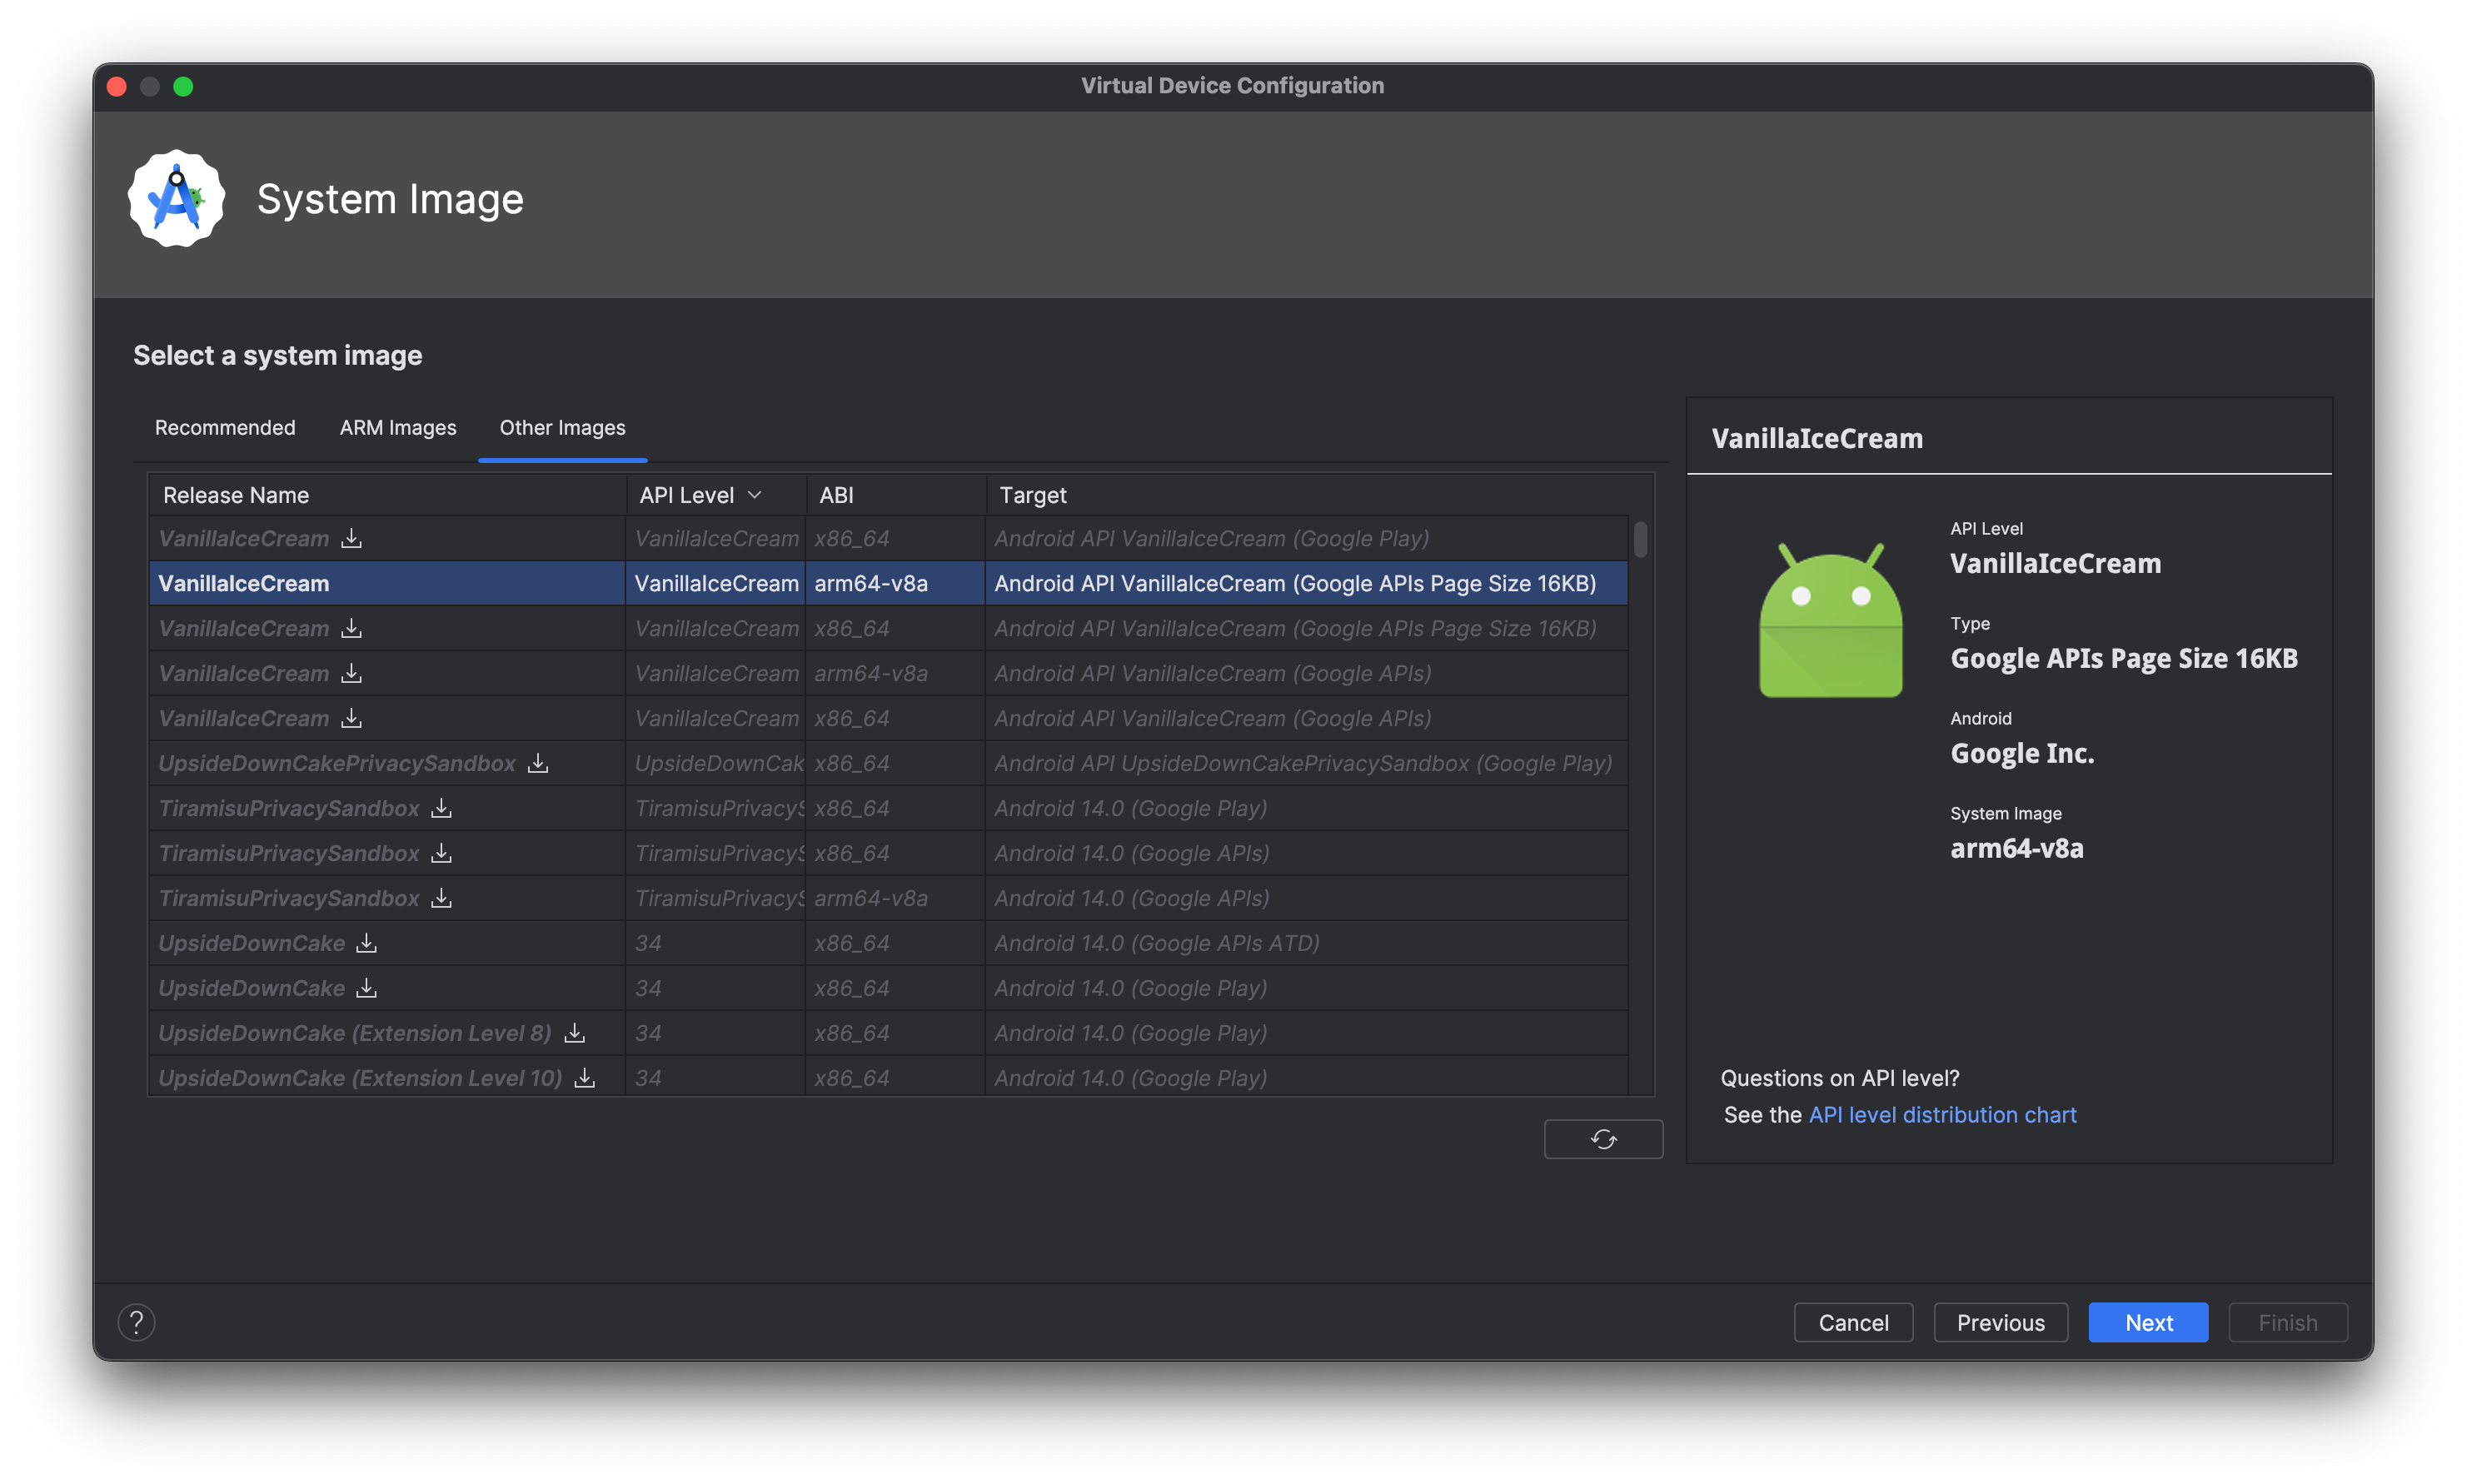Select TiramisuPrivacySandbox arm64-v8a row

click(x=881, y=897)
